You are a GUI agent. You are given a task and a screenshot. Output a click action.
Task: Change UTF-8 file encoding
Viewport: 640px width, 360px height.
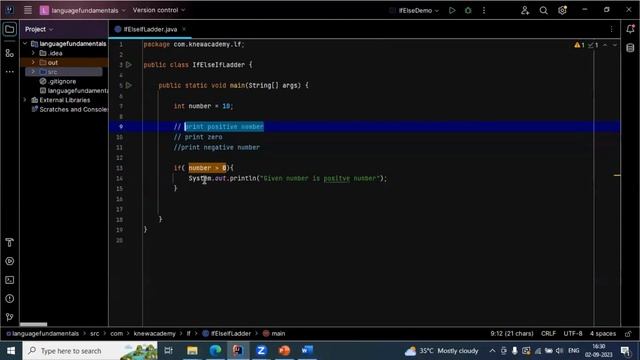(x=573, y=333)
